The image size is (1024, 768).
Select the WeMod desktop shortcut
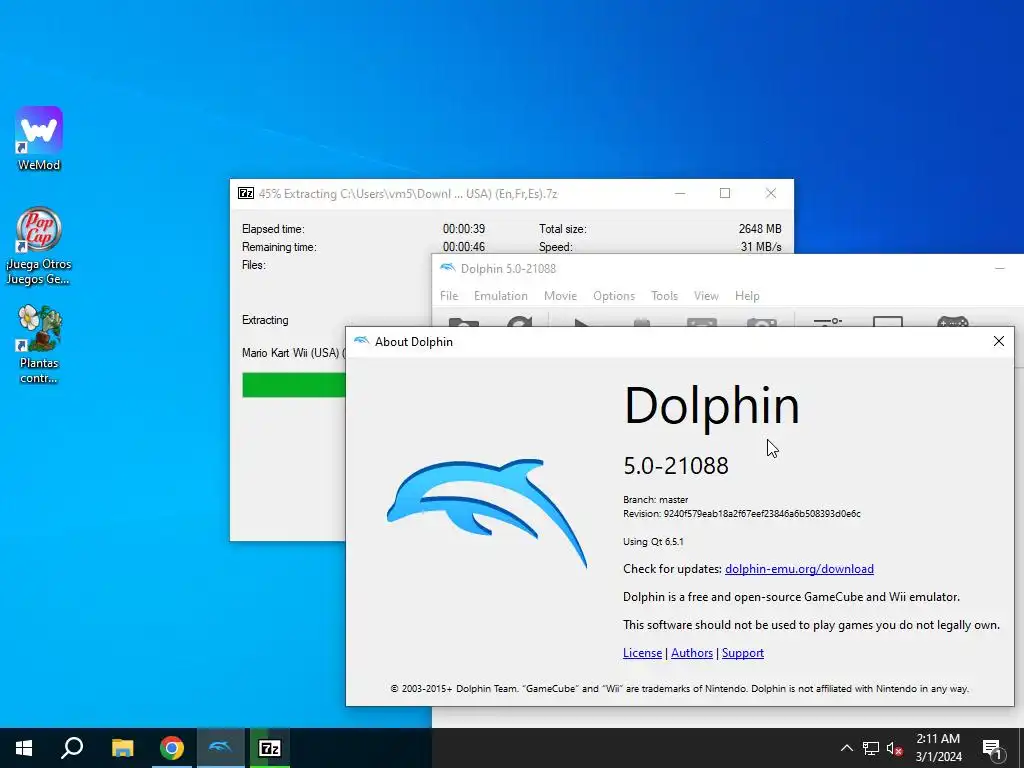pos(39,139)
